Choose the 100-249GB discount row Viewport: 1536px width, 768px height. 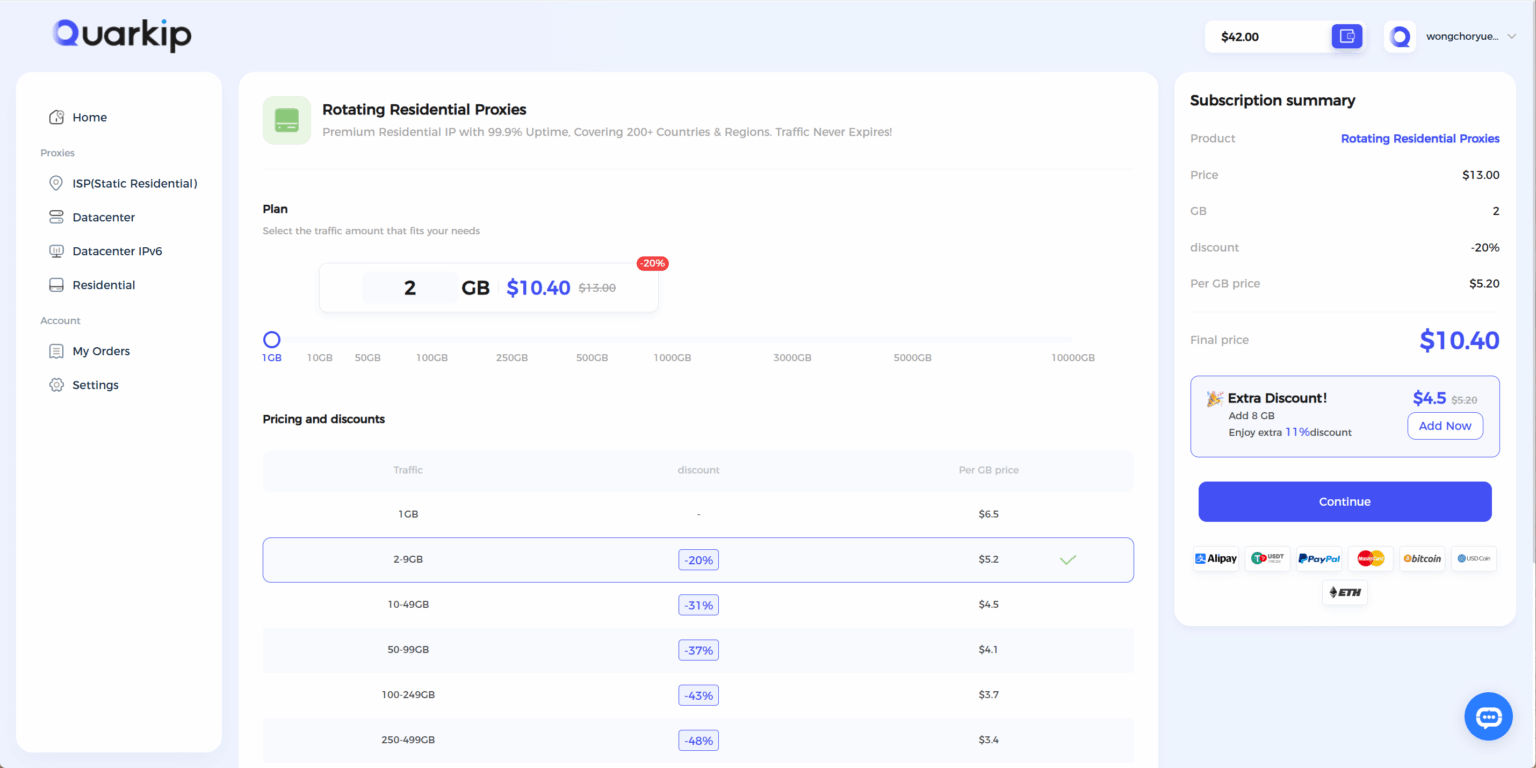[x=698, y=695]
